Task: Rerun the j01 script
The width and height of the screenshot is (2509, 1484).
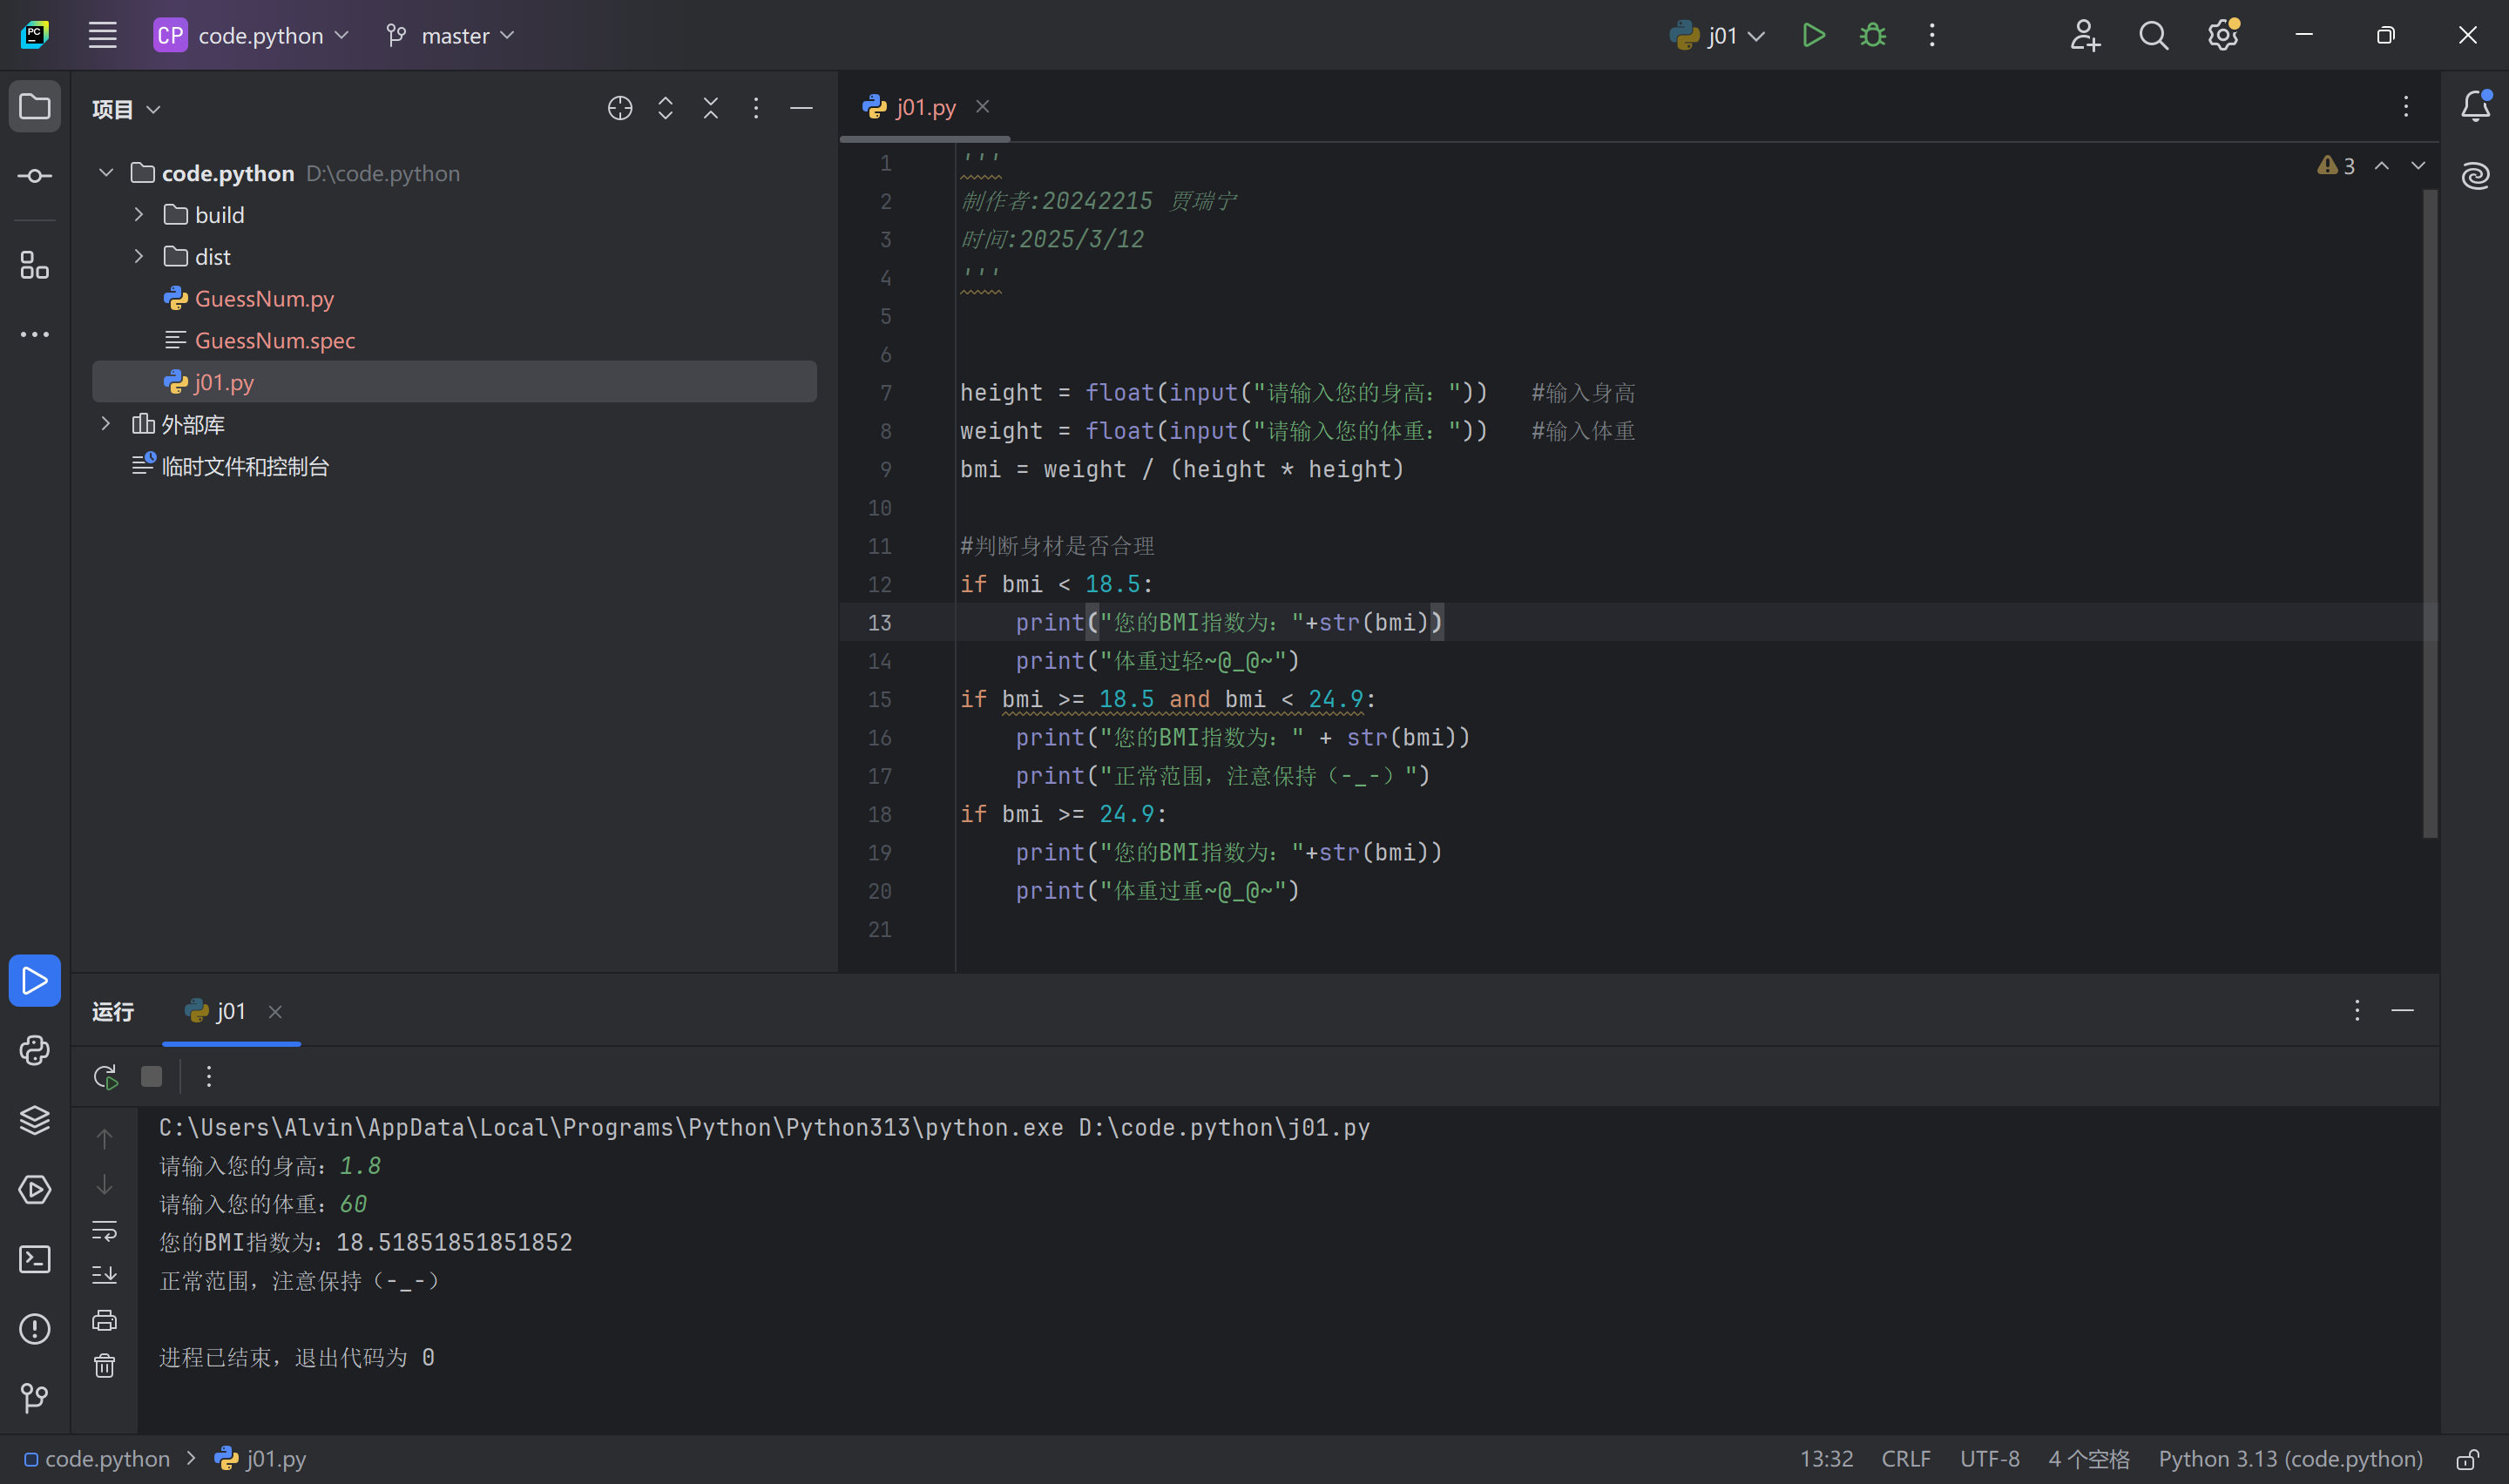Action: point(105,1077)
